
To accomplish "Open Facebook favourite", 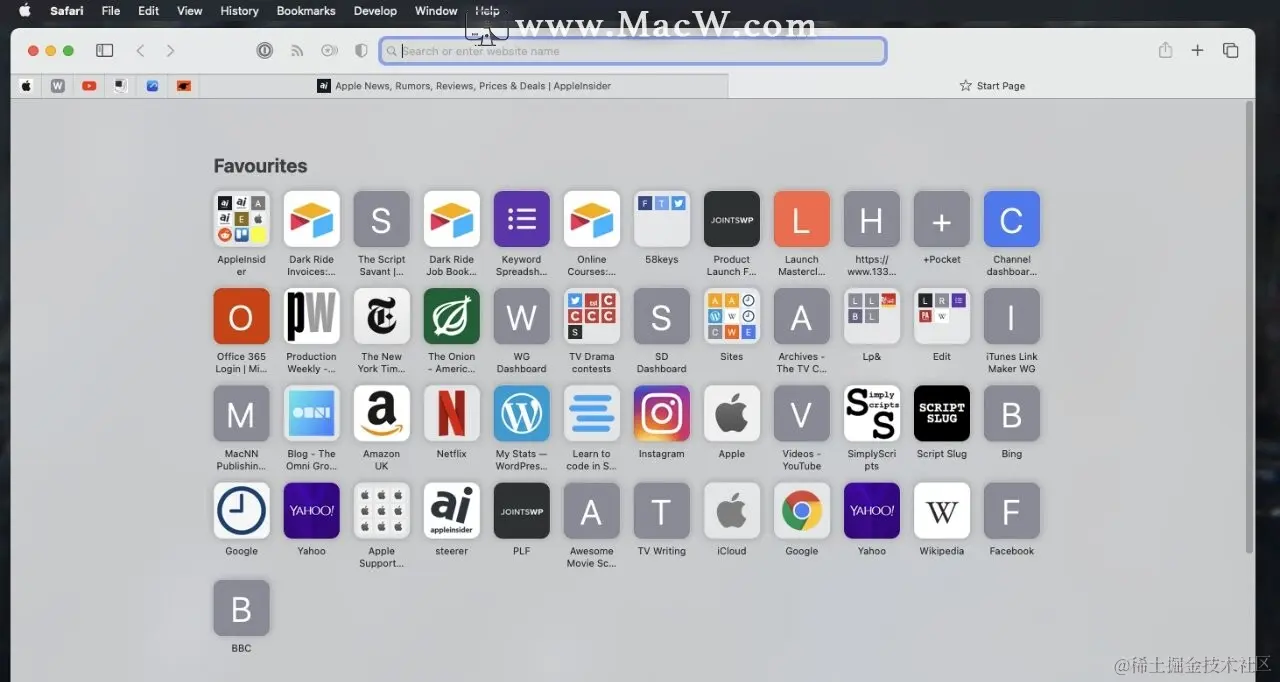I will point(1011,510).
